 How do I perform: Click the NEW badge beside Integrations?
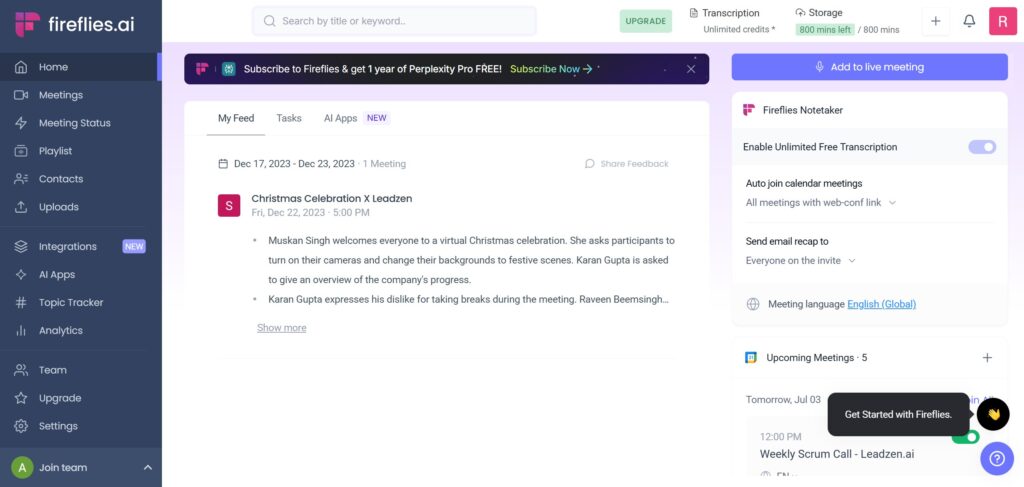pyautogui.click(x=134, y=246)
